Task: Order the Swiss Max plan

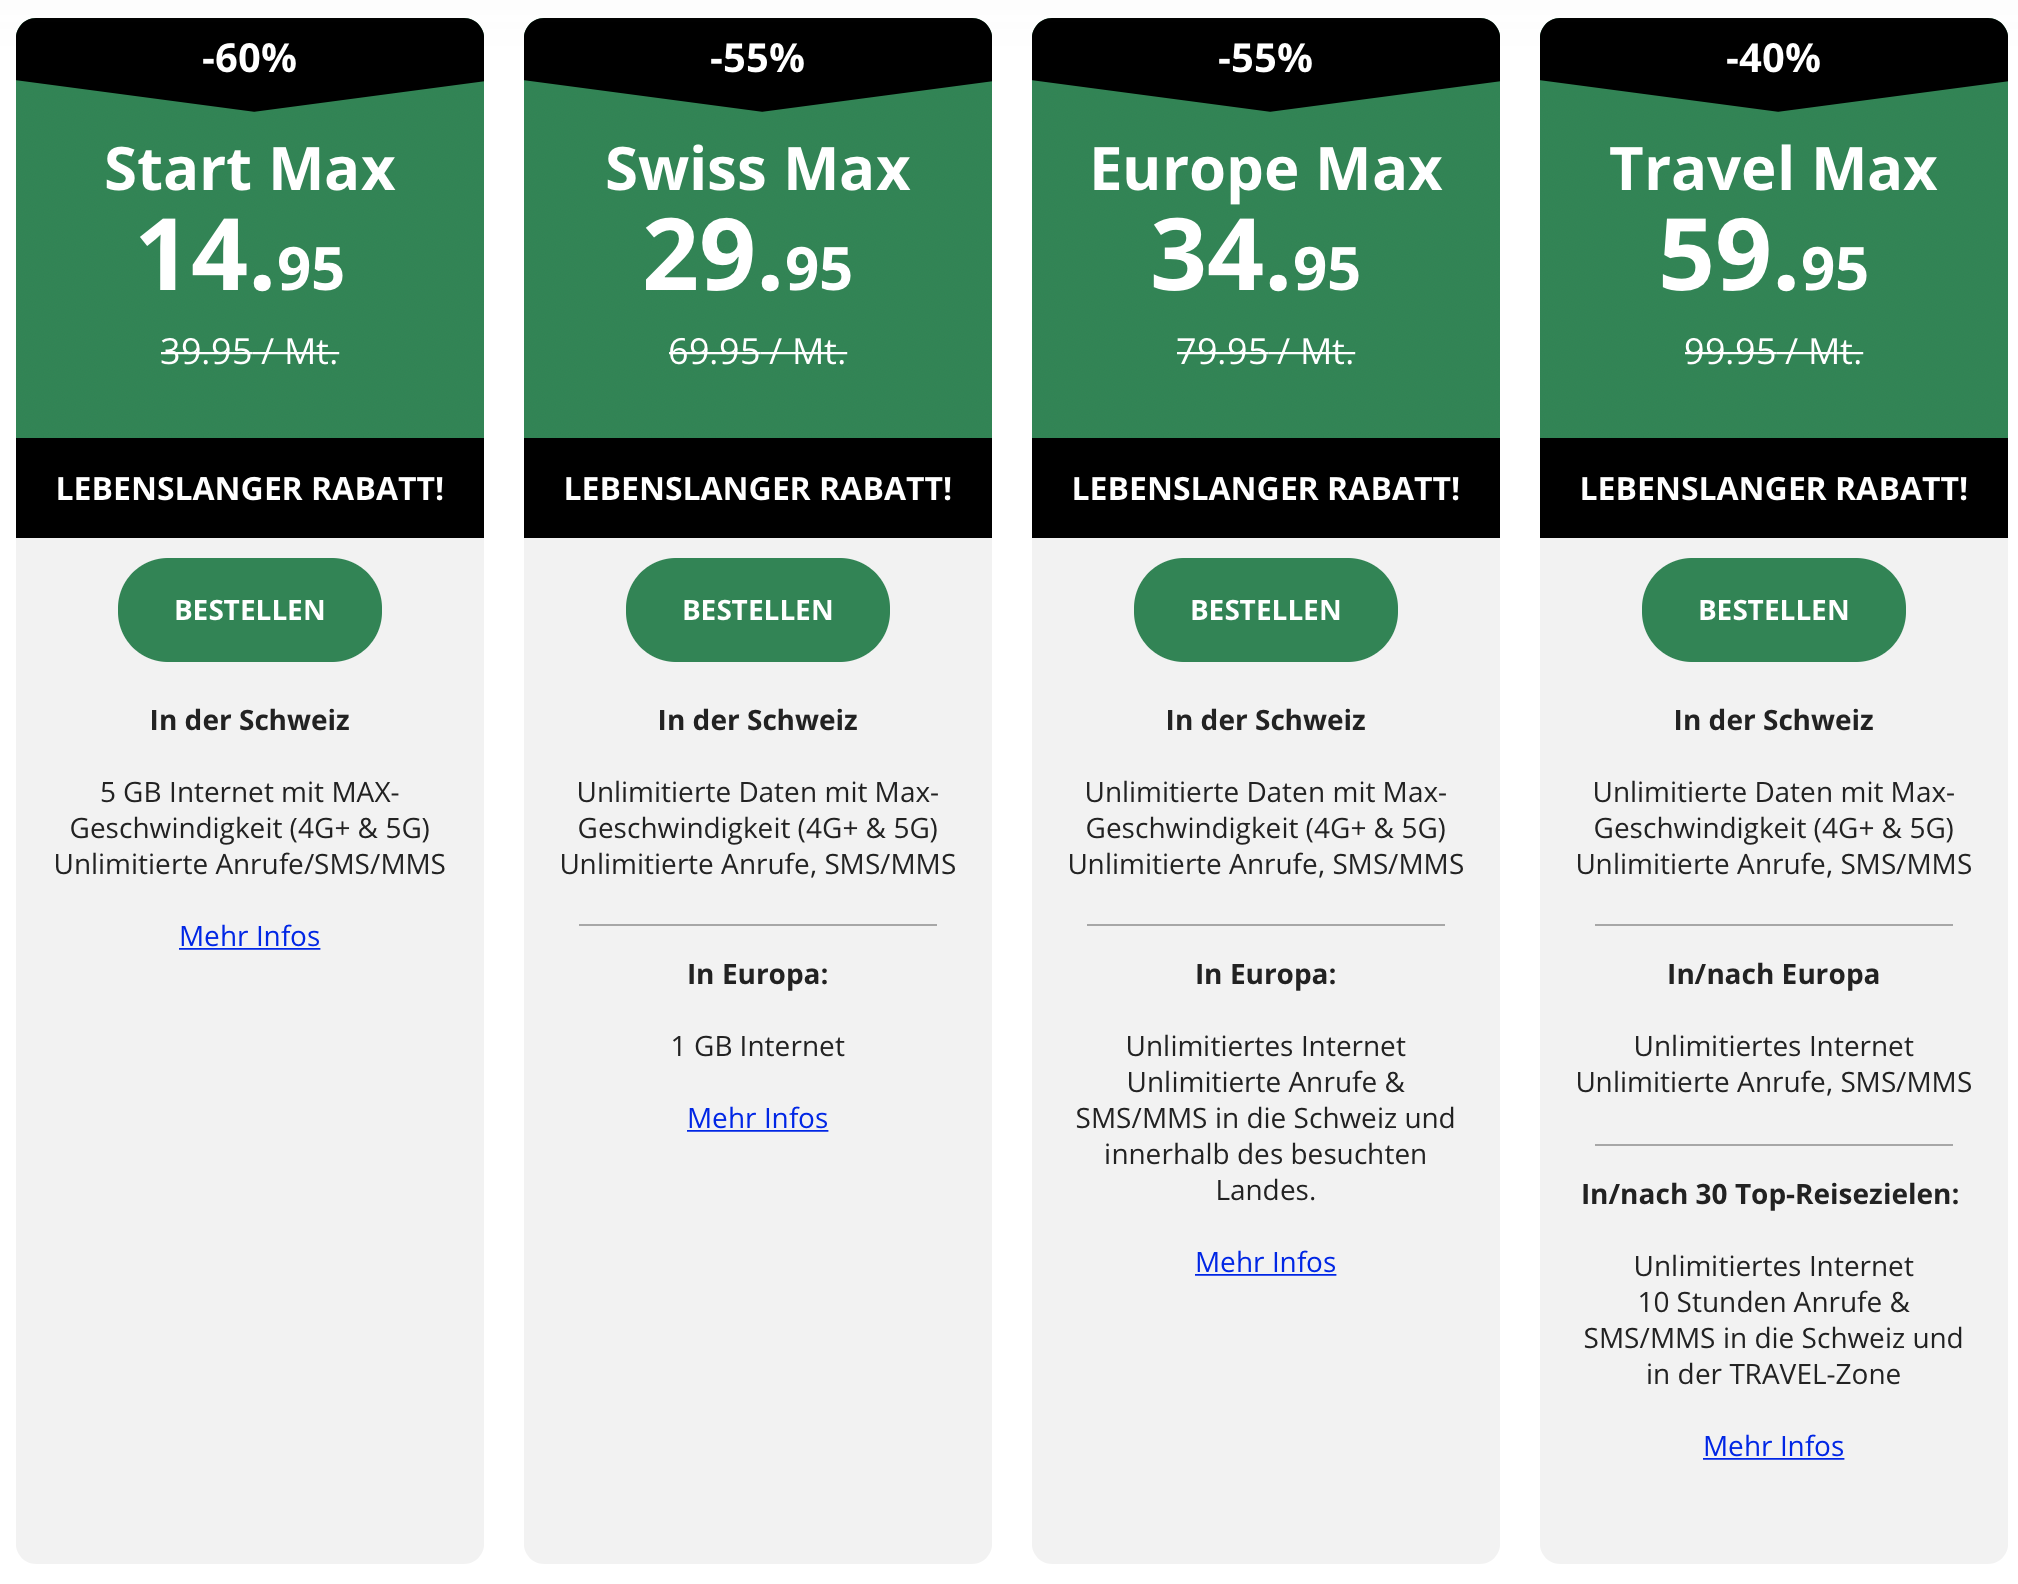Action: [757, 610]
